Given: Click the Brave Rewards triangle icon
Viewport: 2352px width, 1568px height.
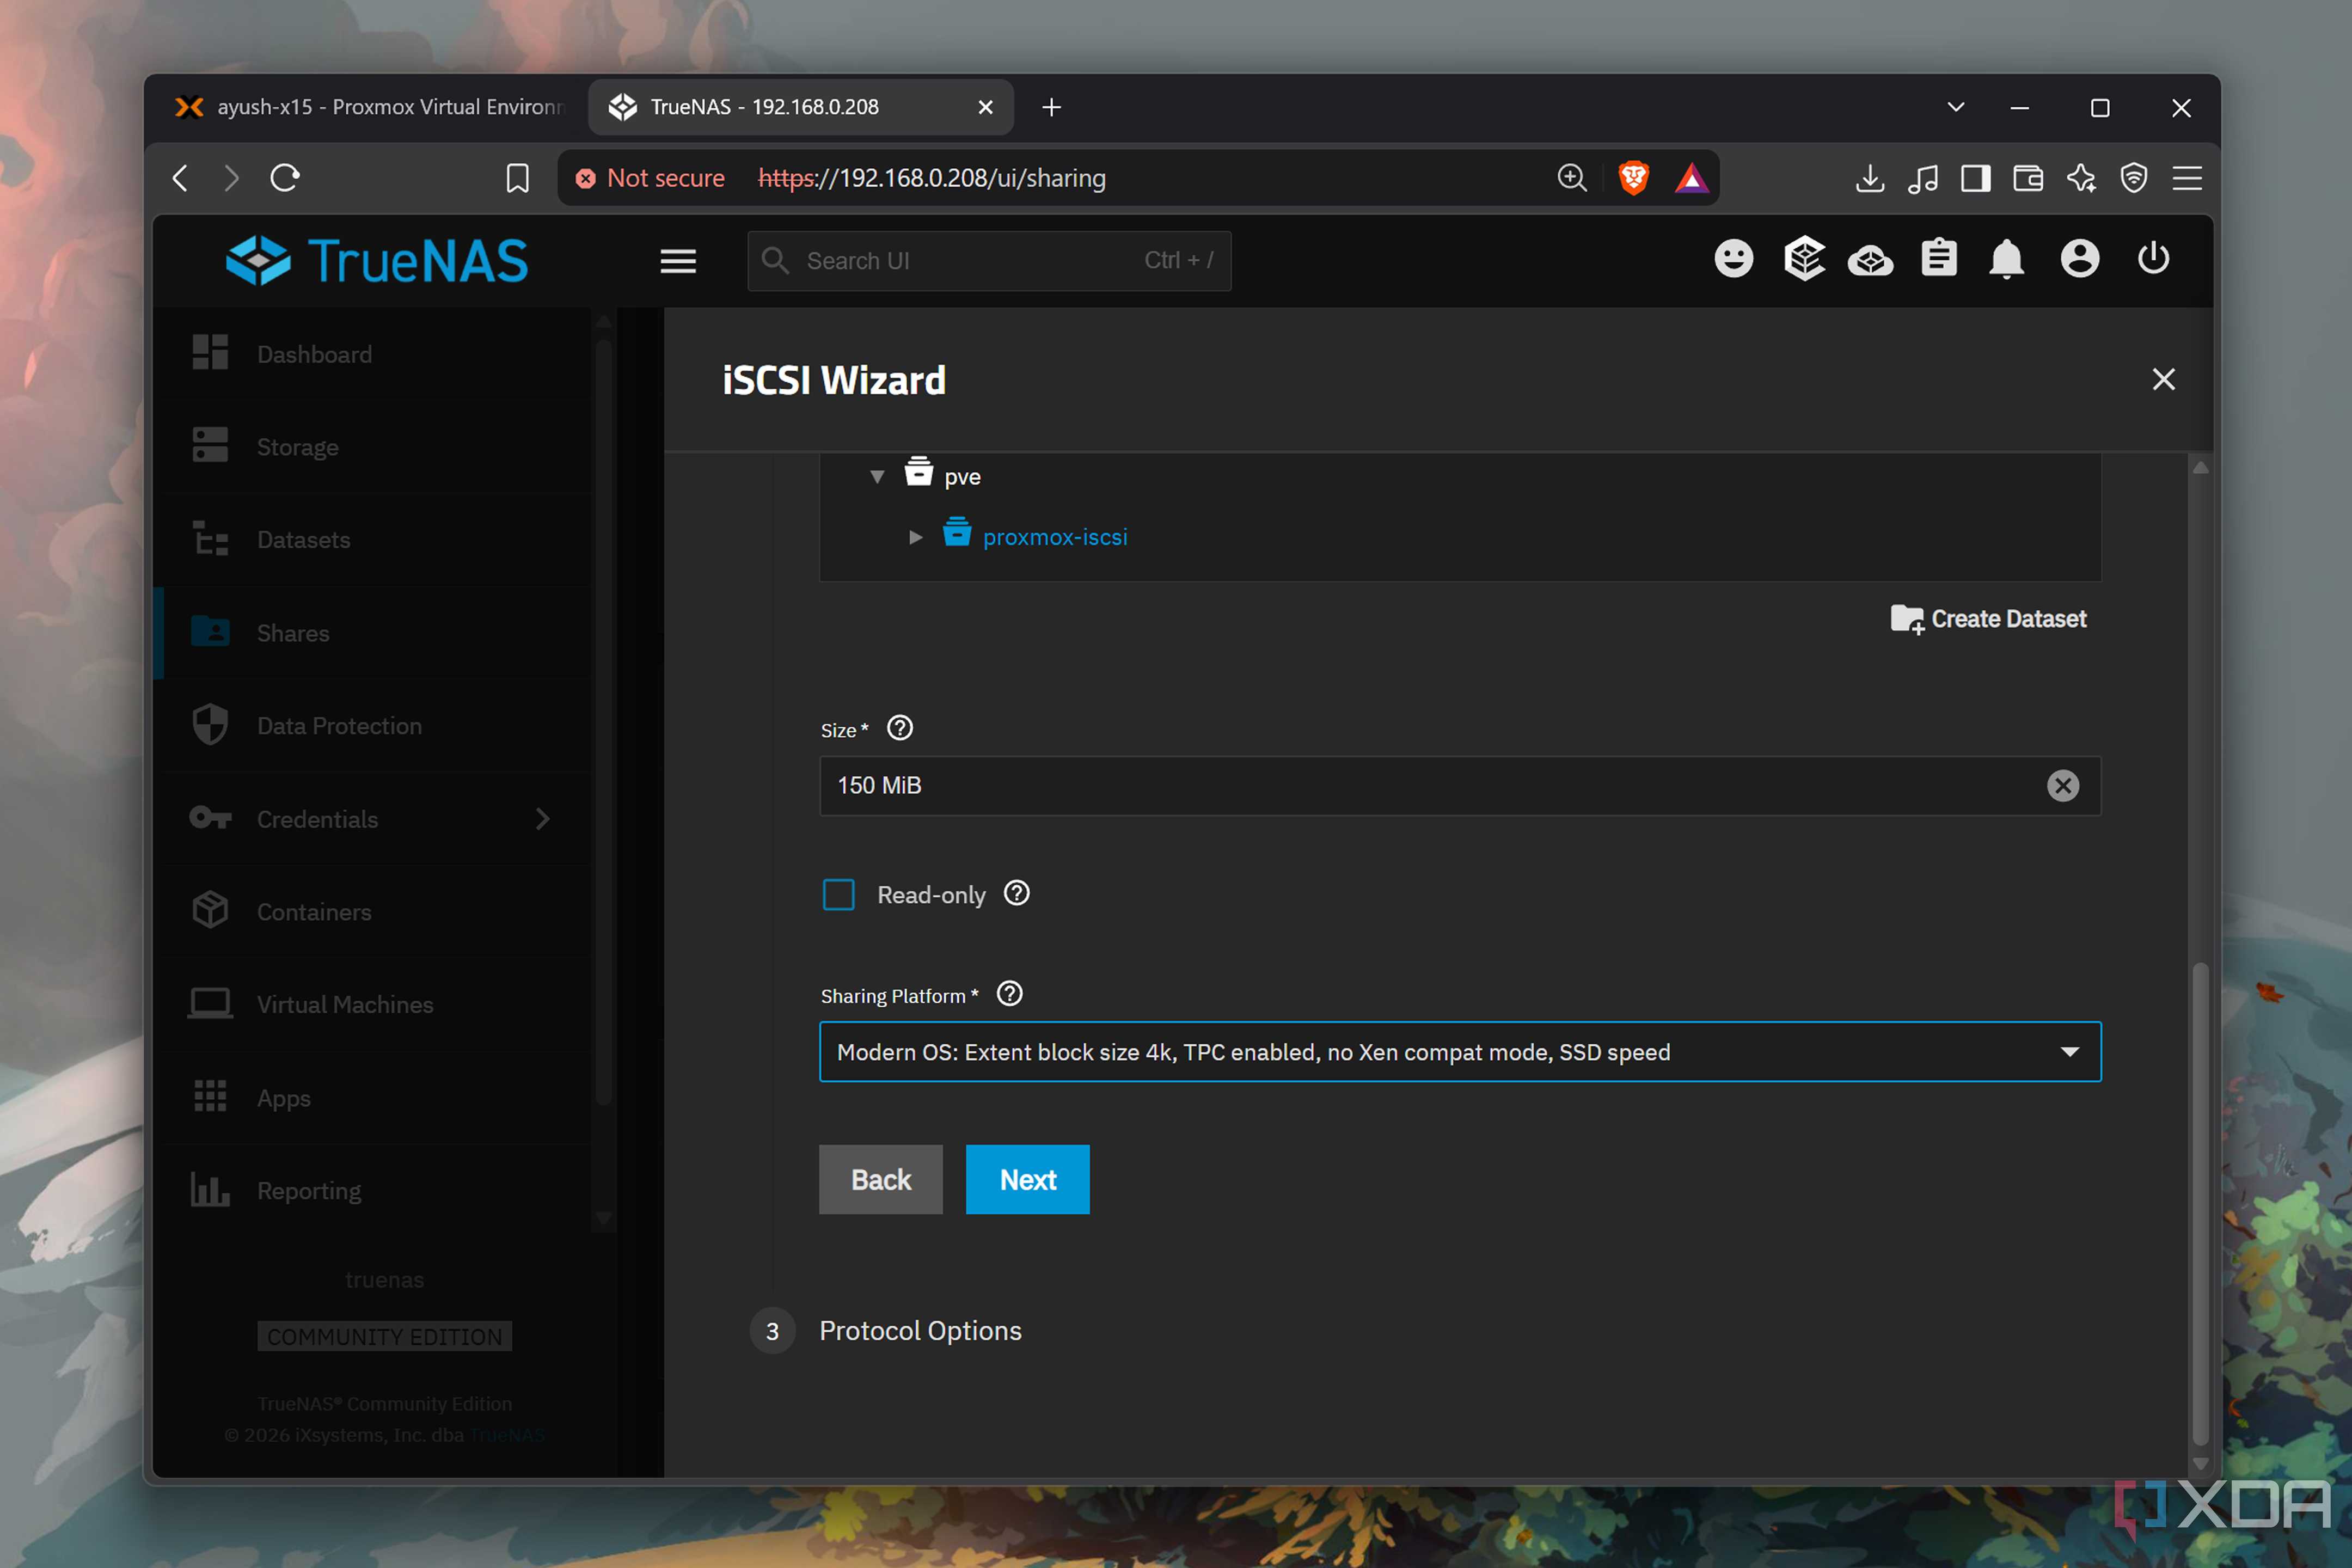Looking at the screenshot, I should [x=1691, y=178].
